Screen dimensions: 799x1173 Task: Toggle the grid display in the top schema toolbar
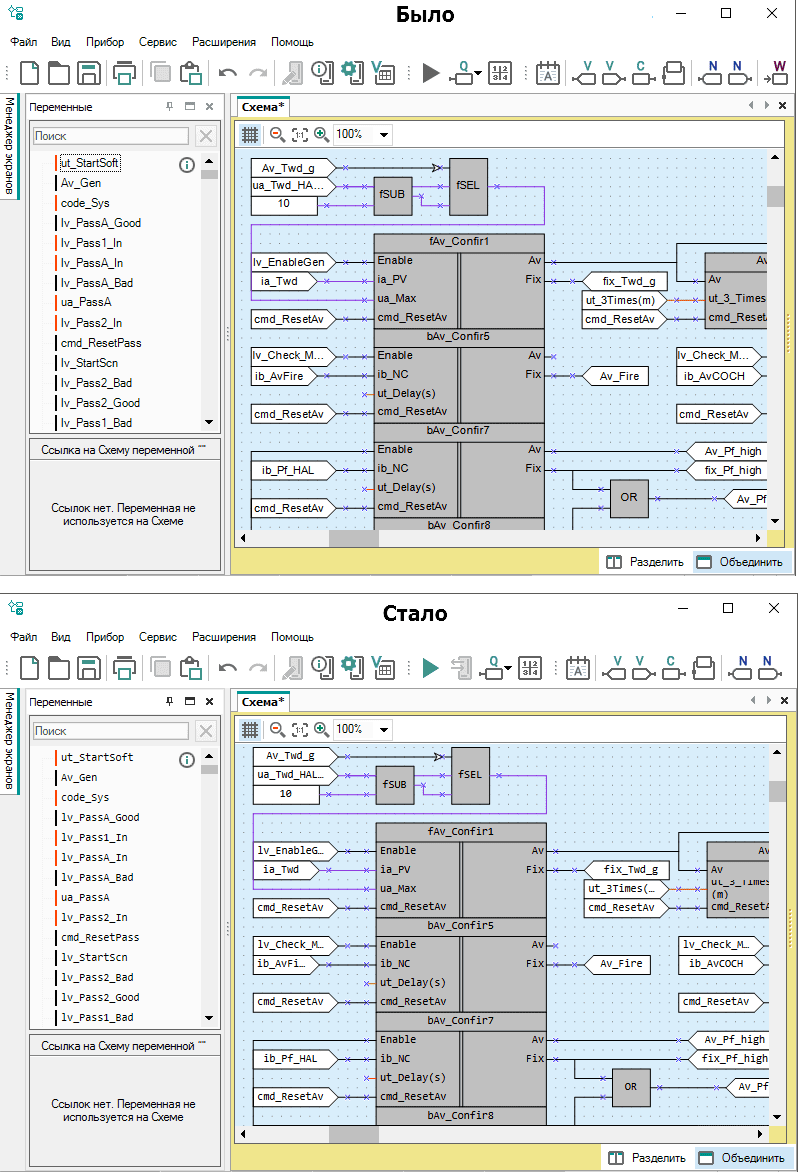[250, 134]
